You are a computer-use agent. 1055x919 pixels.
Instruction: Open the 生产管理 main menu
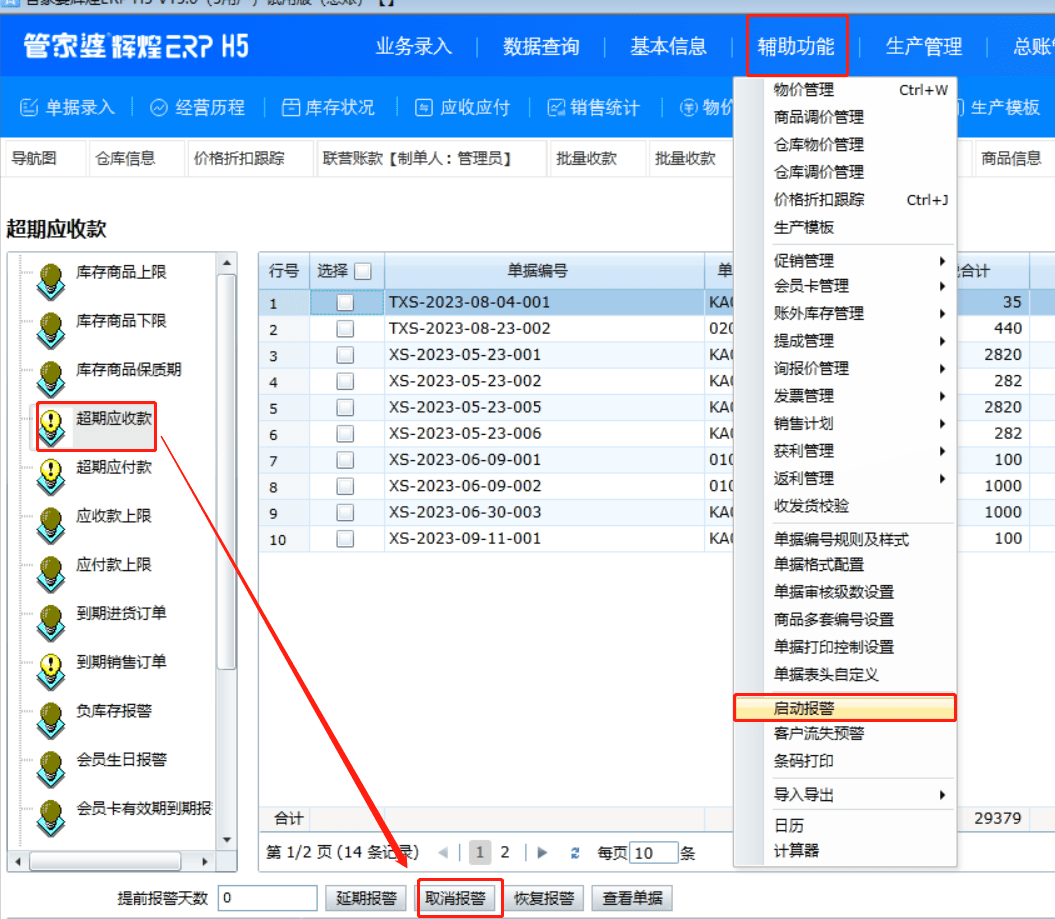[924, 47]
